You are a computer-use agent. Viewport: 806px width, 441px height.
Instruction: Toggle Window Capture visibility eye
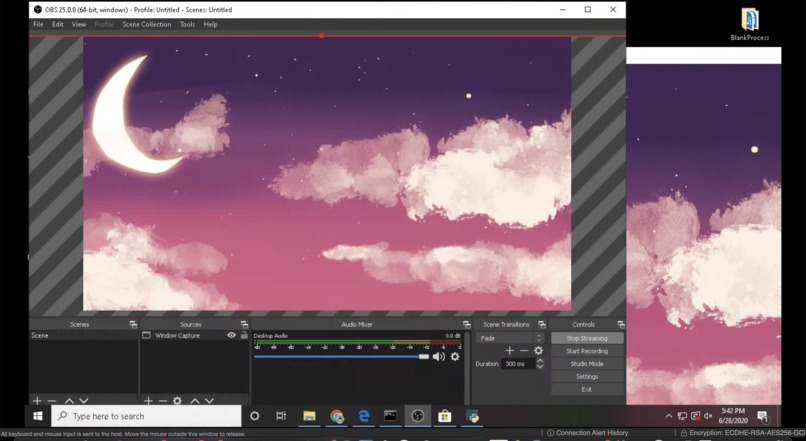pos(231,335)
